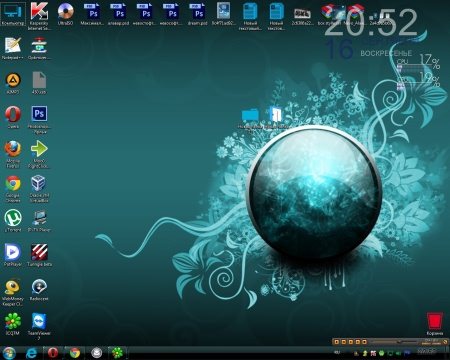Select the dream.psd file
450x360 pixels.
click(x=199, y=14)
